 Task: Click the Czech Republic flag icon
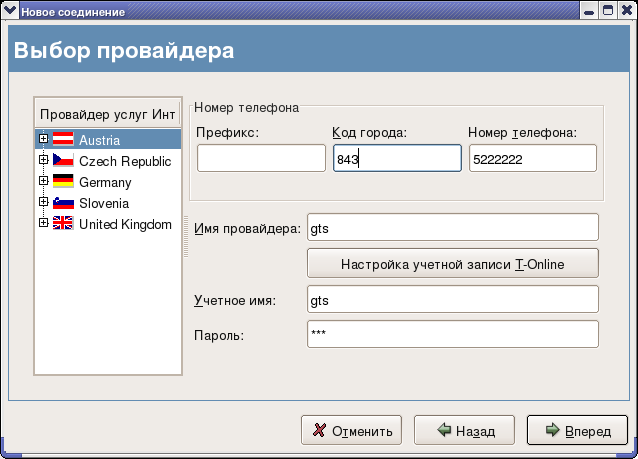[63, 160]
